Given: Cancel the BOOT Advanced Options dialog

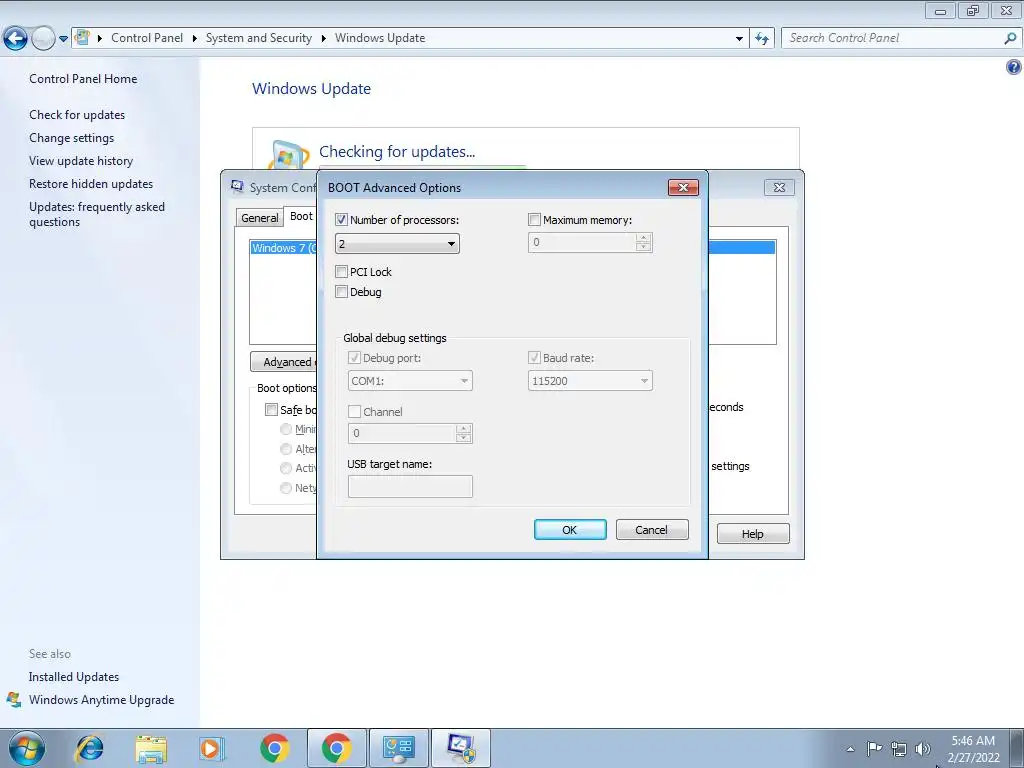Looking at the screenshot, I should point(652,530).
